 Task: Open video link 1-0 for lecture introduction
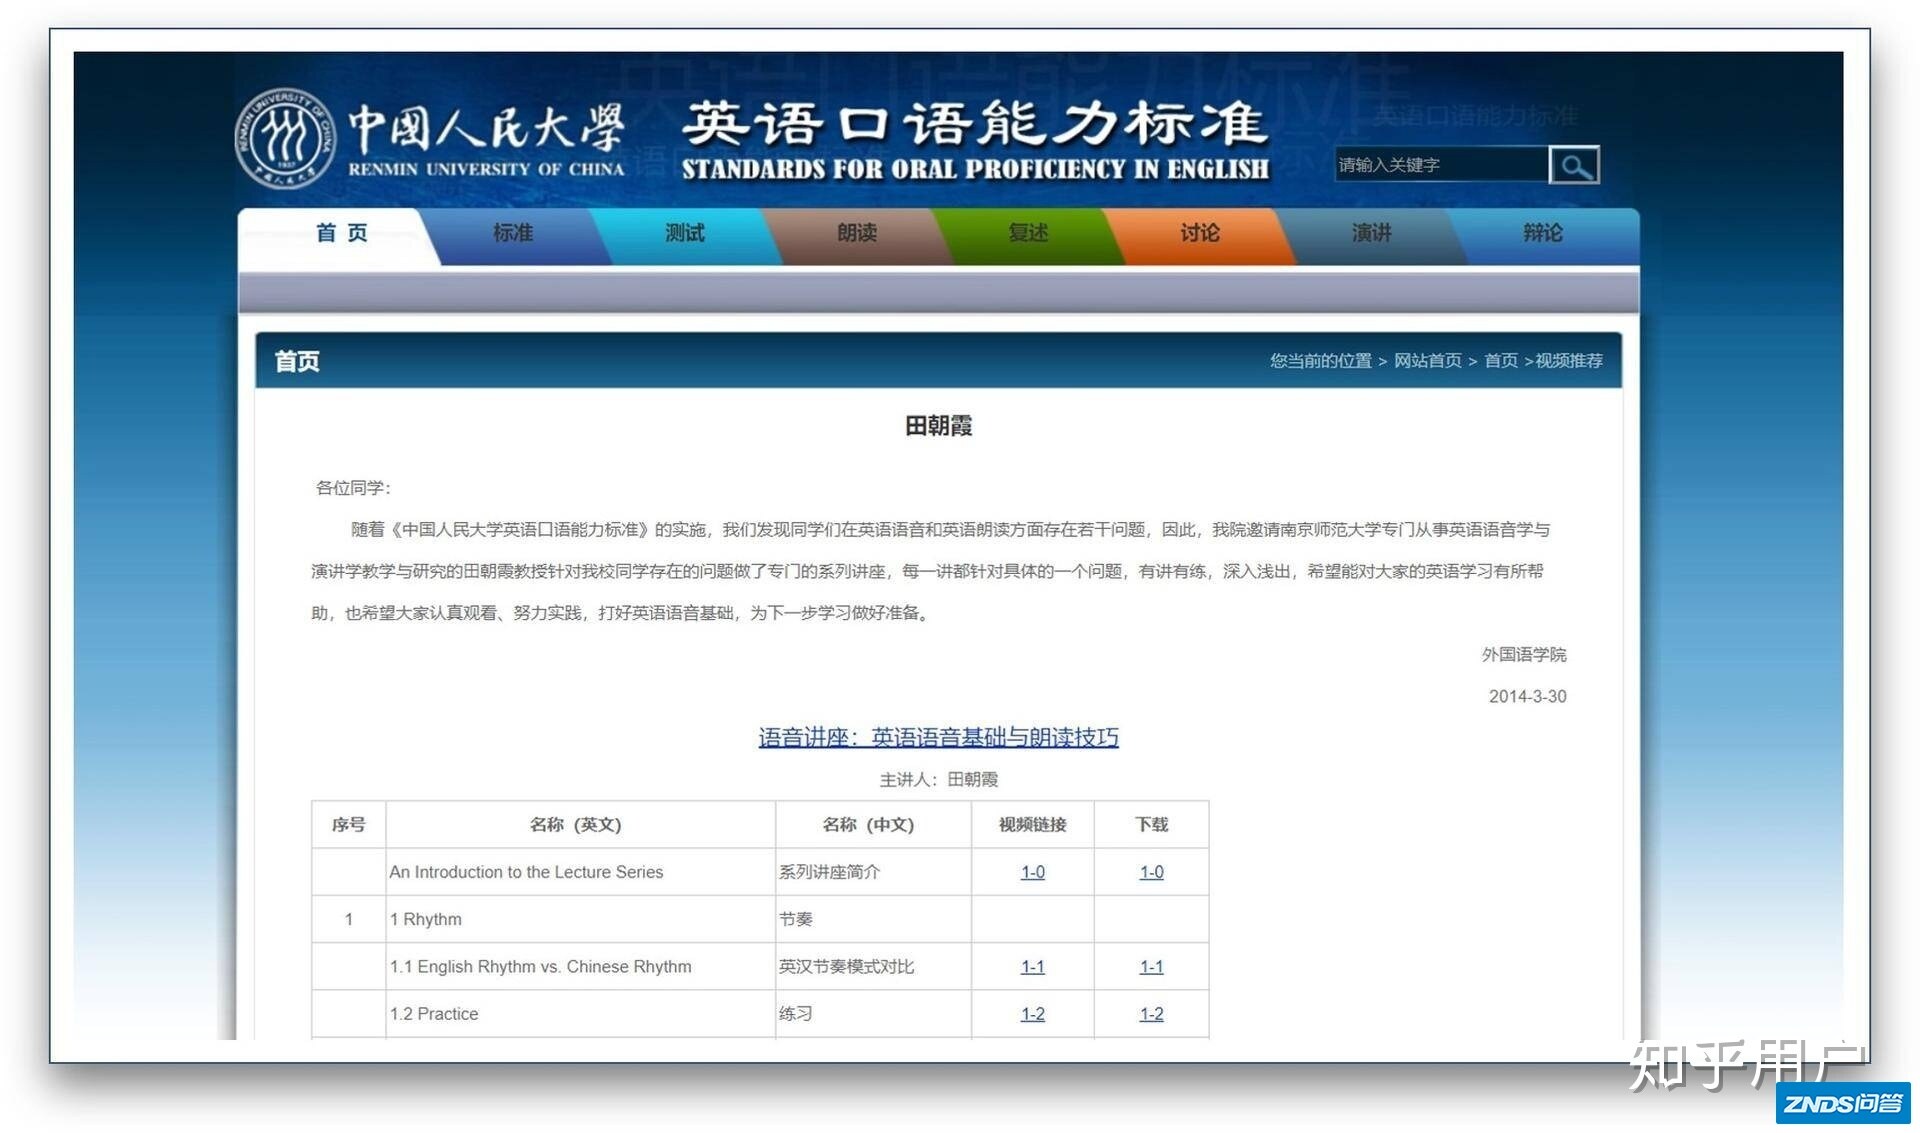pos(1033,872)
